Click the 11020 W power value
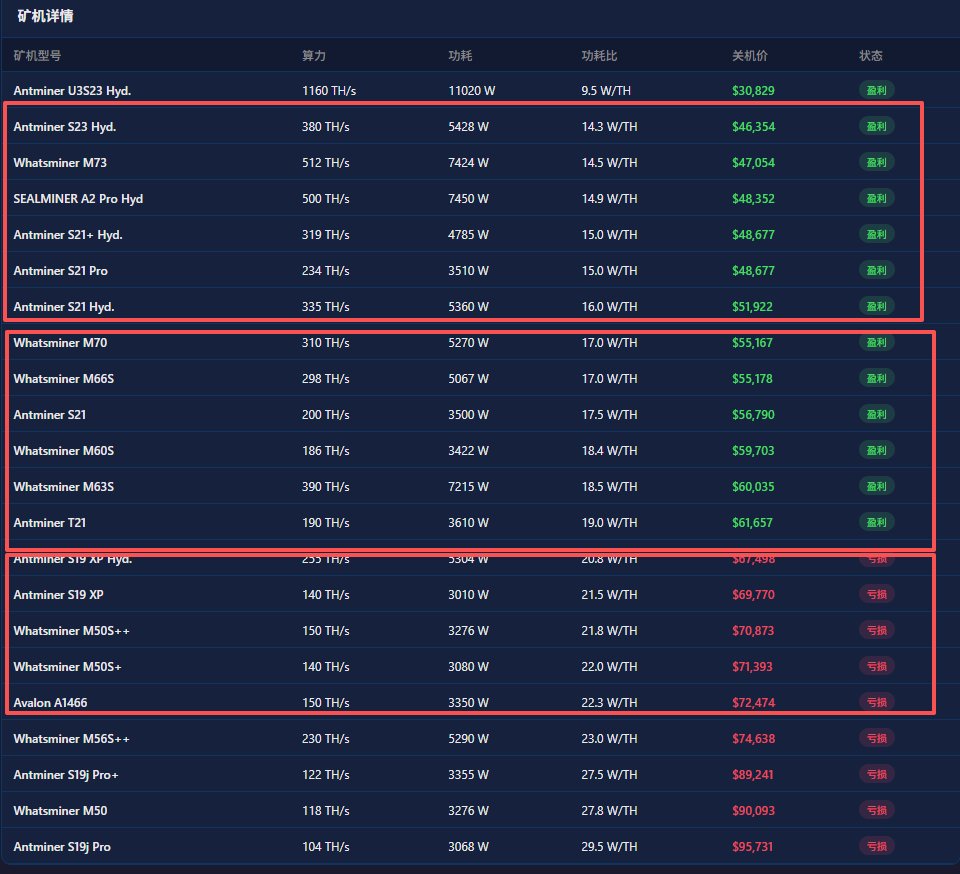Screen dimensions: 960x874 (471, 91)
